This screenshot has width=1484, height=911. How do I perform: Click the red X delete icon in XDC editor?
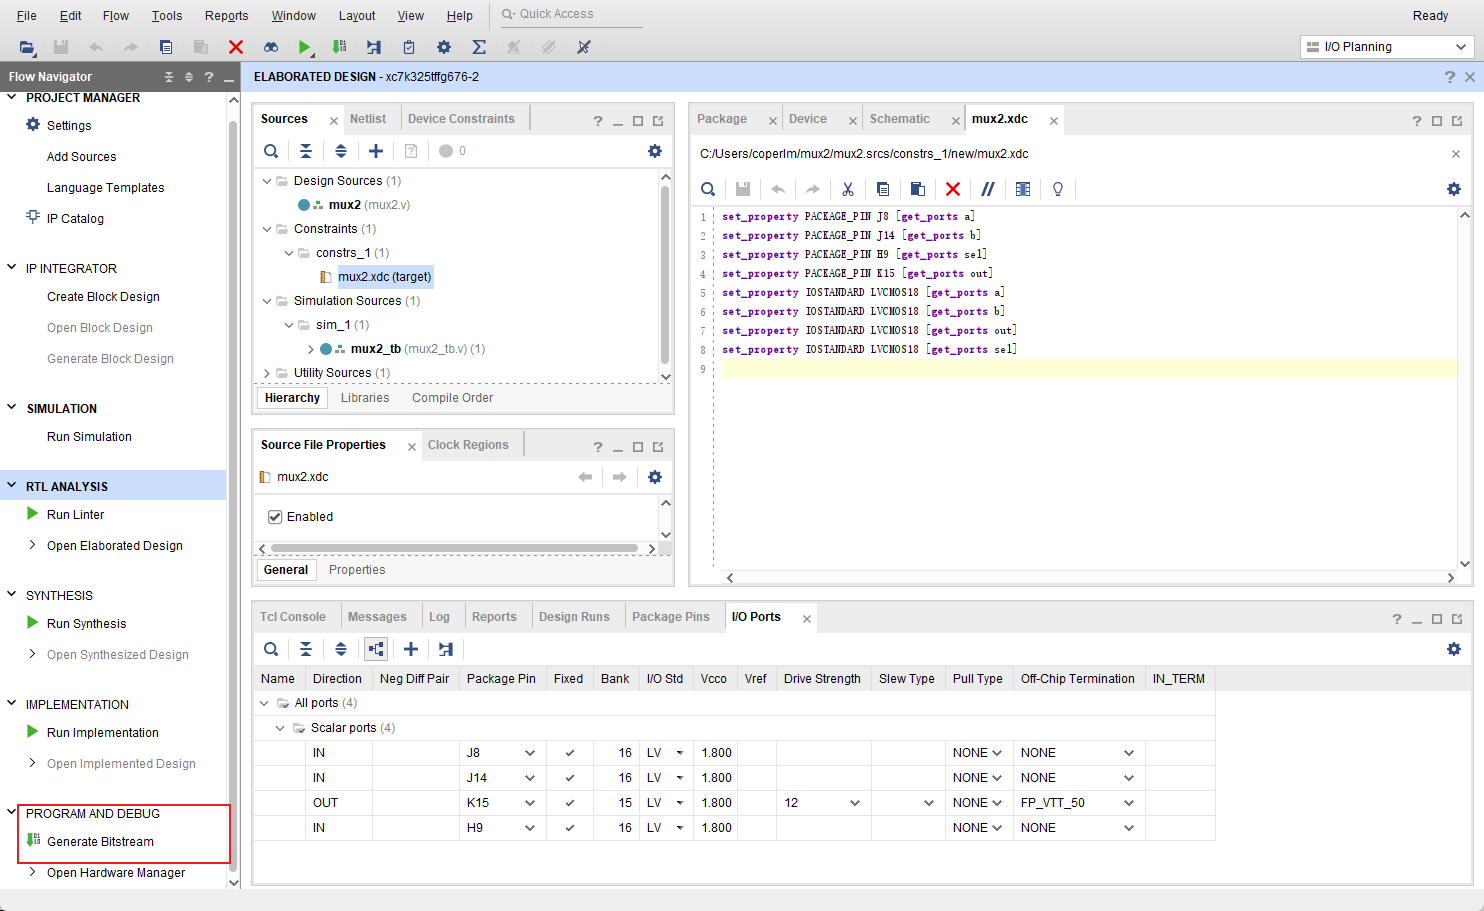952,189
